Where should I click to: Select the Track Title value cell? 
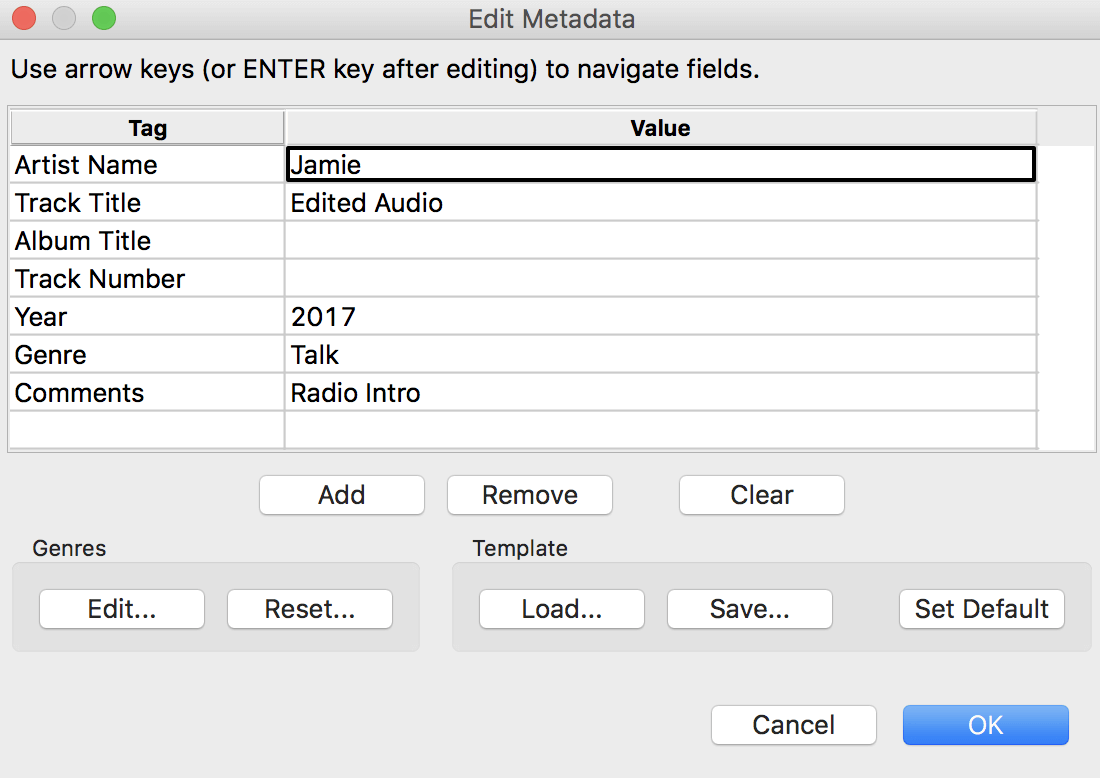coord(660,203)
